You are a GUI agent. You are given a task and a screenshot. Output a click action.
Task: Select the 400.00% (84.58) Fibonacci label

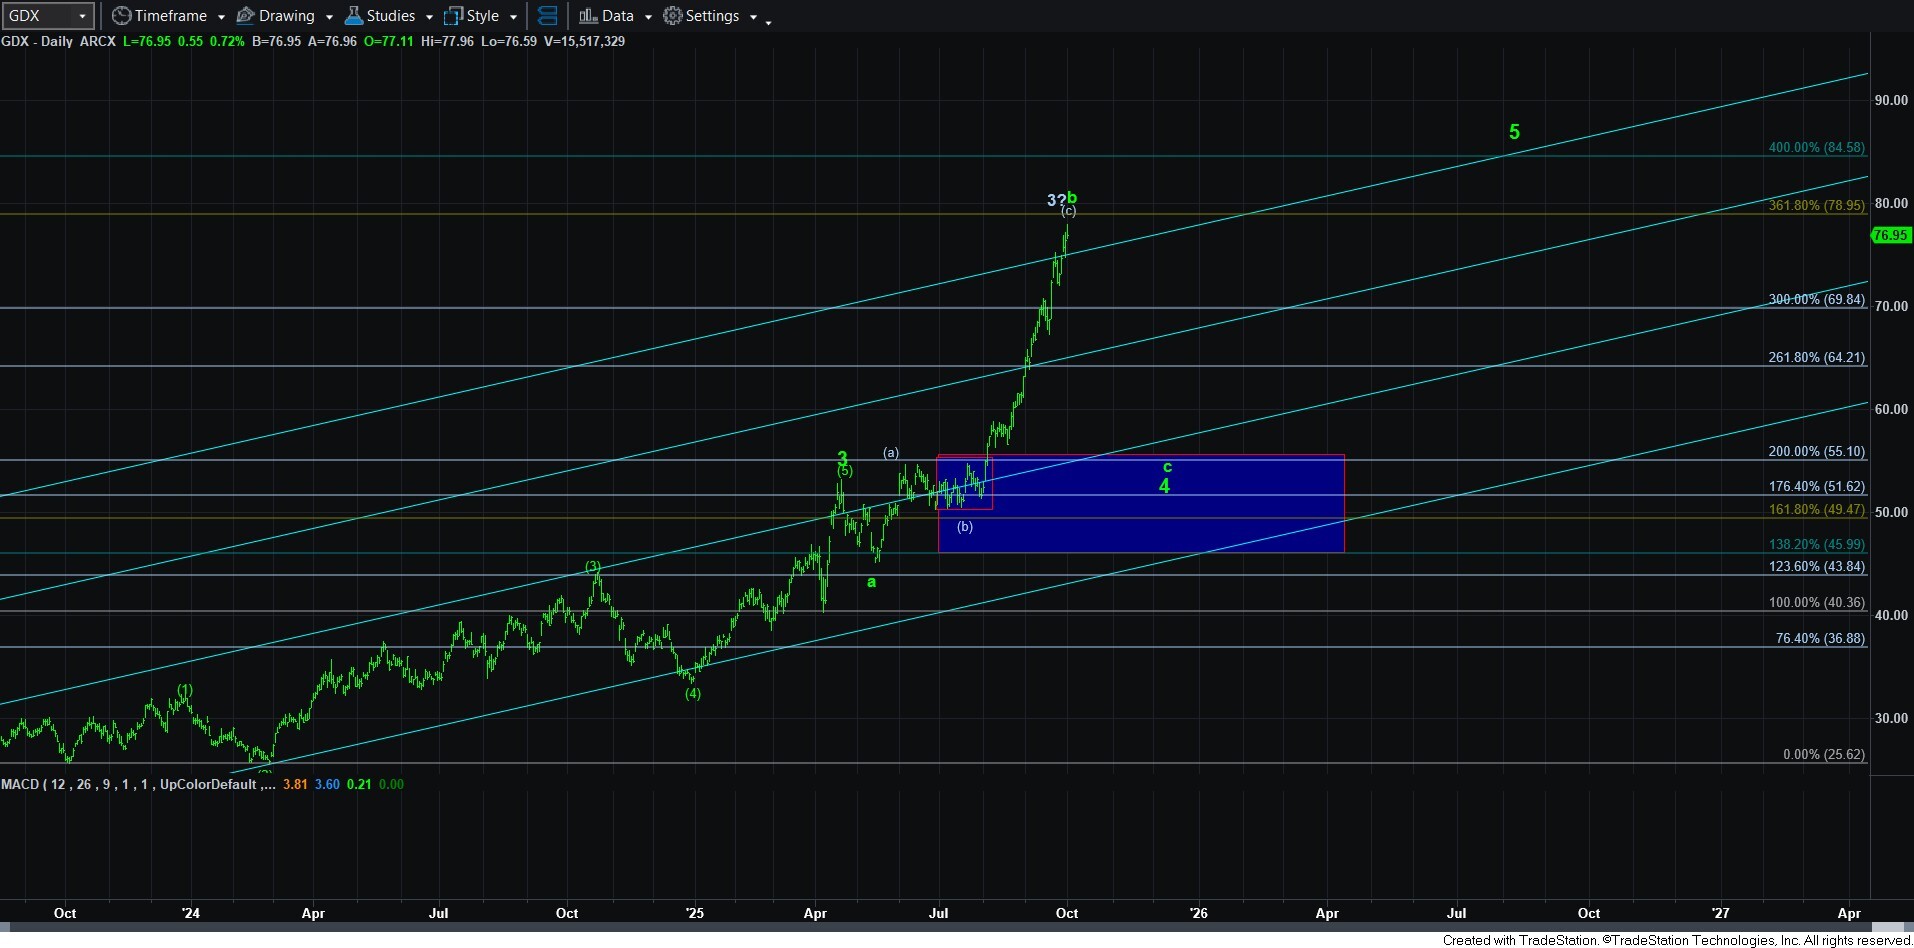[x=1816, y=147]
